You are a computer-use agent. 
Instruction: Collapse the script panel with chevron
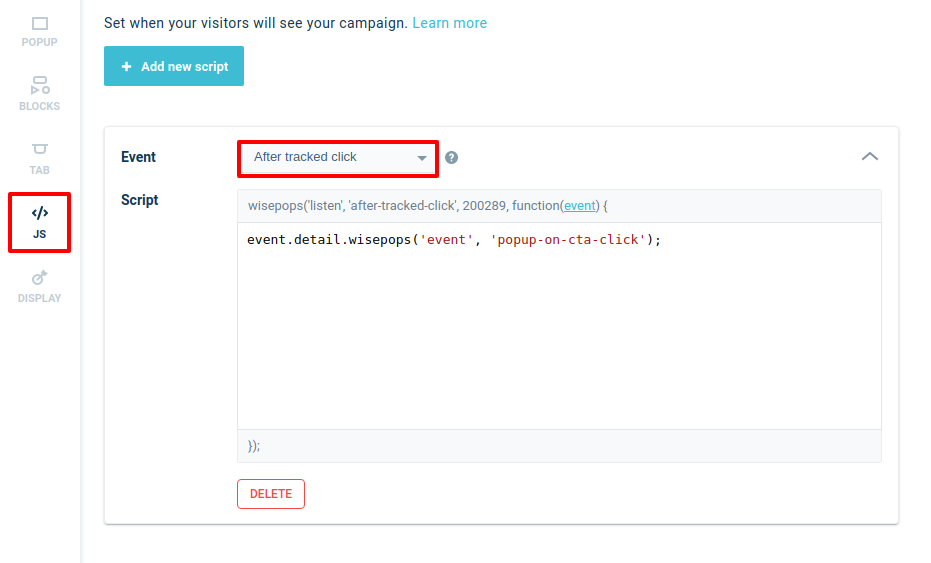pos(870,157)
